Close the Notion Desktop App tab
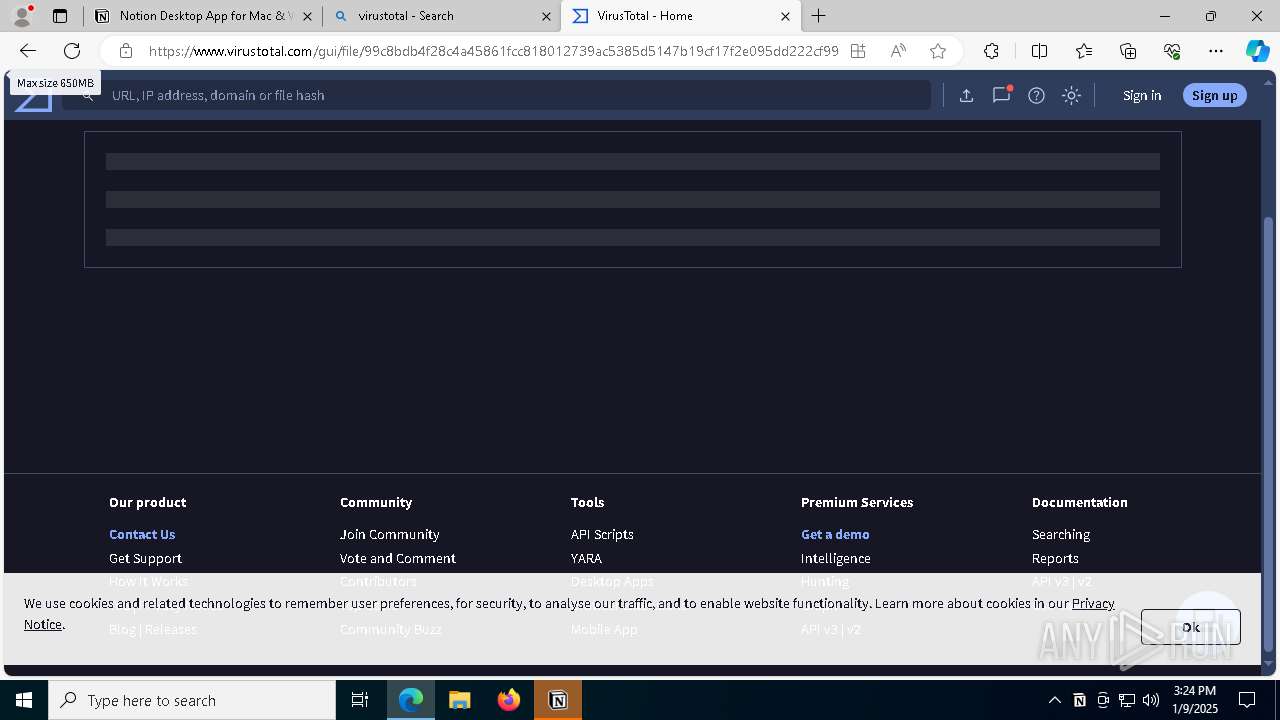Screen dimensions: 1280x720 pyautogui.click(x=307, y=16)
